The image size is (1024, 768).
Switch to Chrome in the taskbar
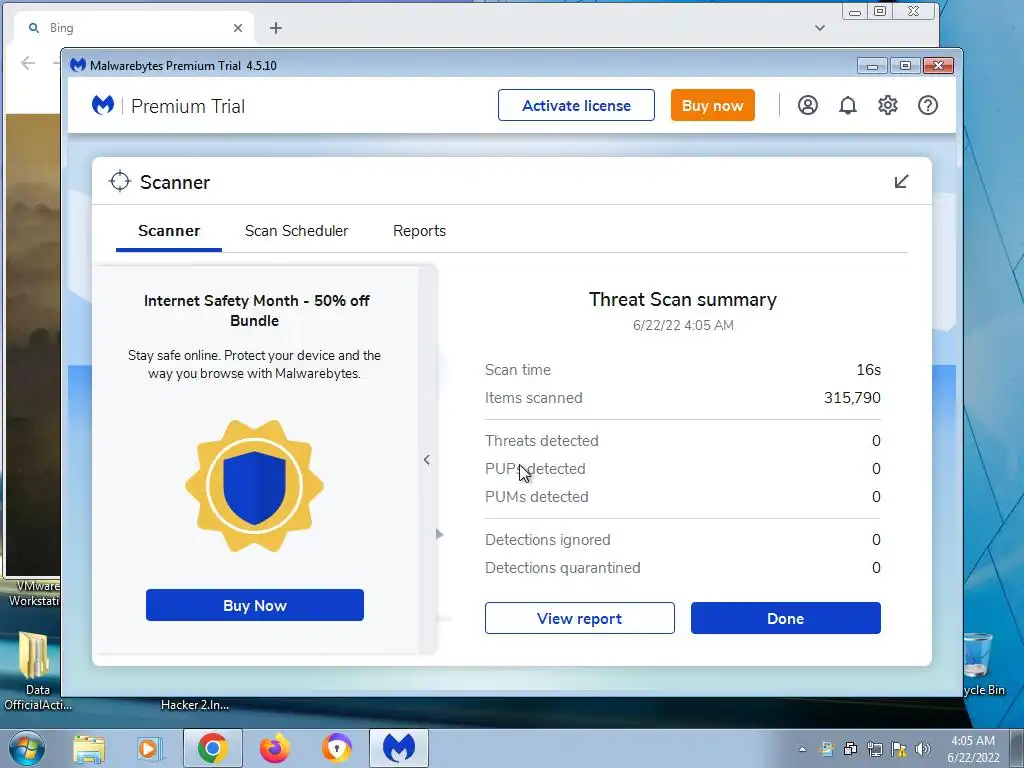[212, 748]
